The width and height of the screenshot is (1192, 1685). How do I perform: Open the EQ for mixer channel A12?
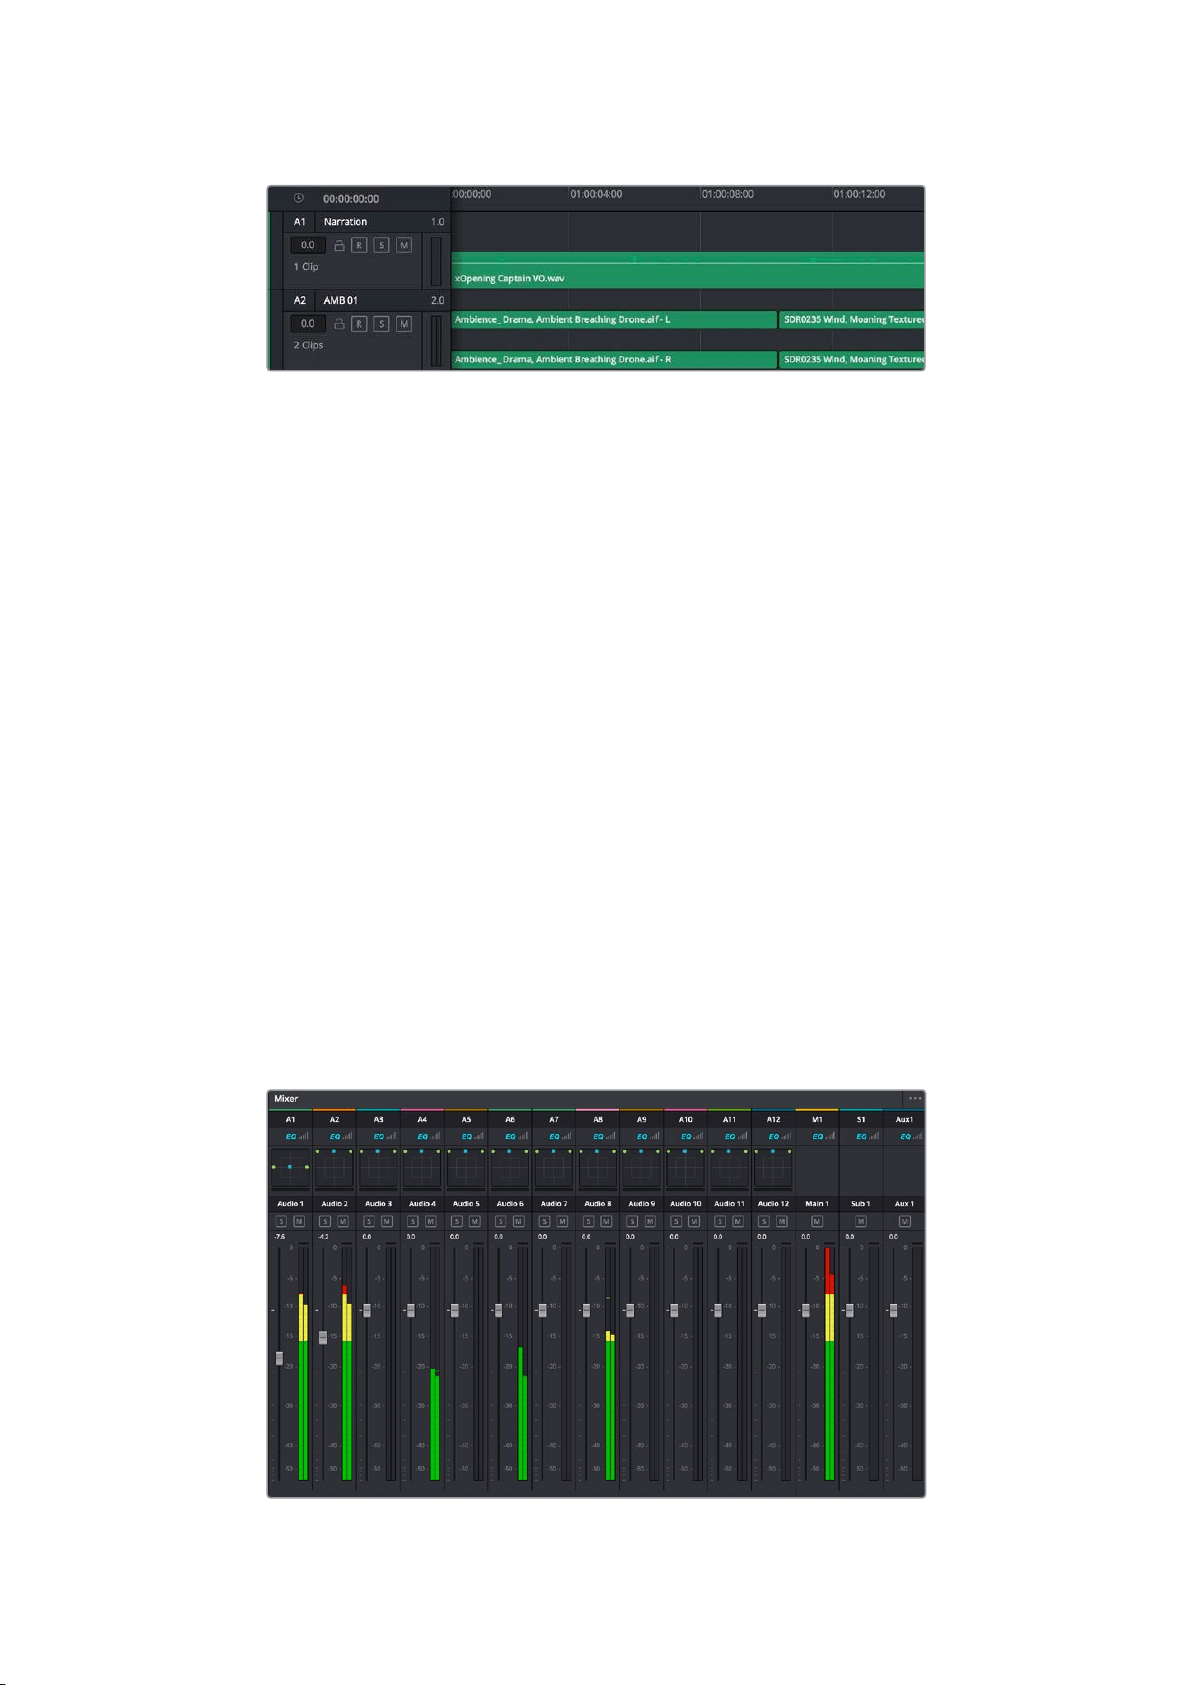pyautogui.click(x=774, y=1136)
